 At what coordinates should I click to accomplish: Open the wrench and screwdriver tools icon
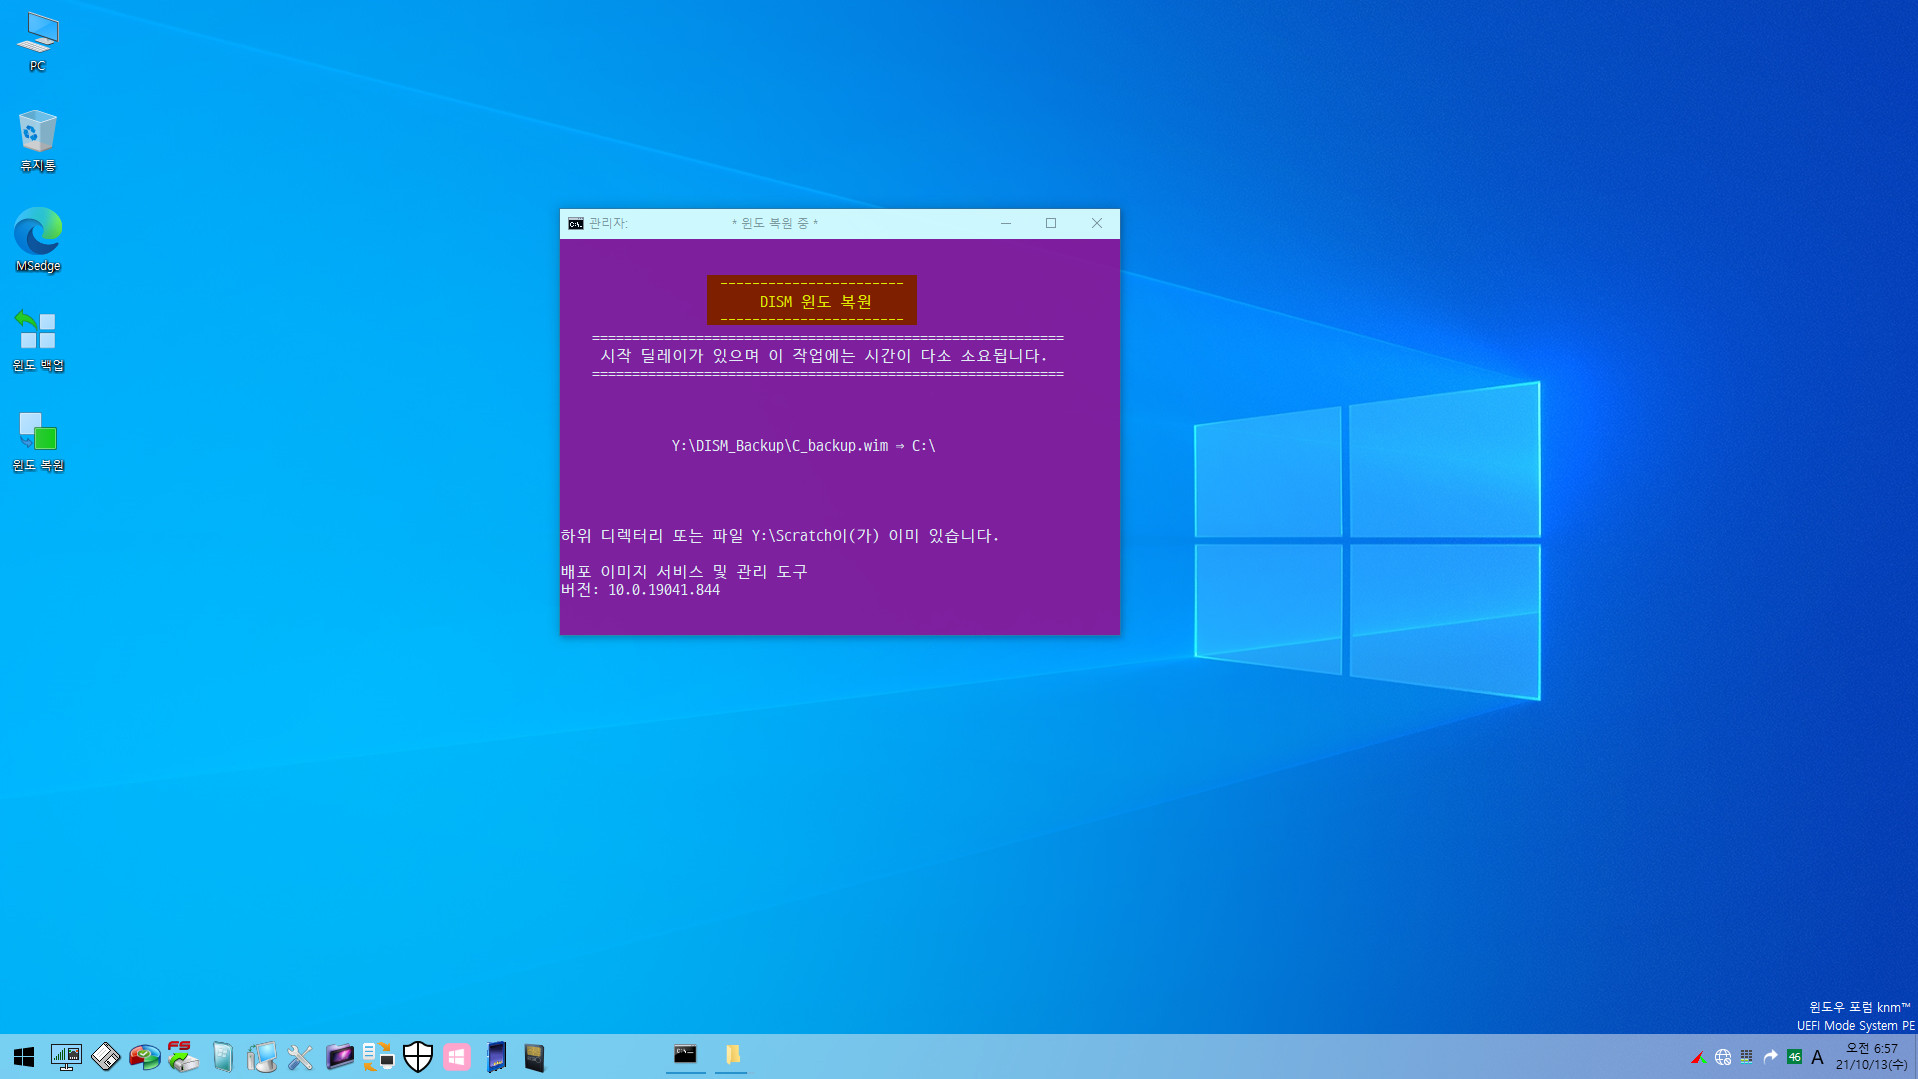pos(300,1057)
